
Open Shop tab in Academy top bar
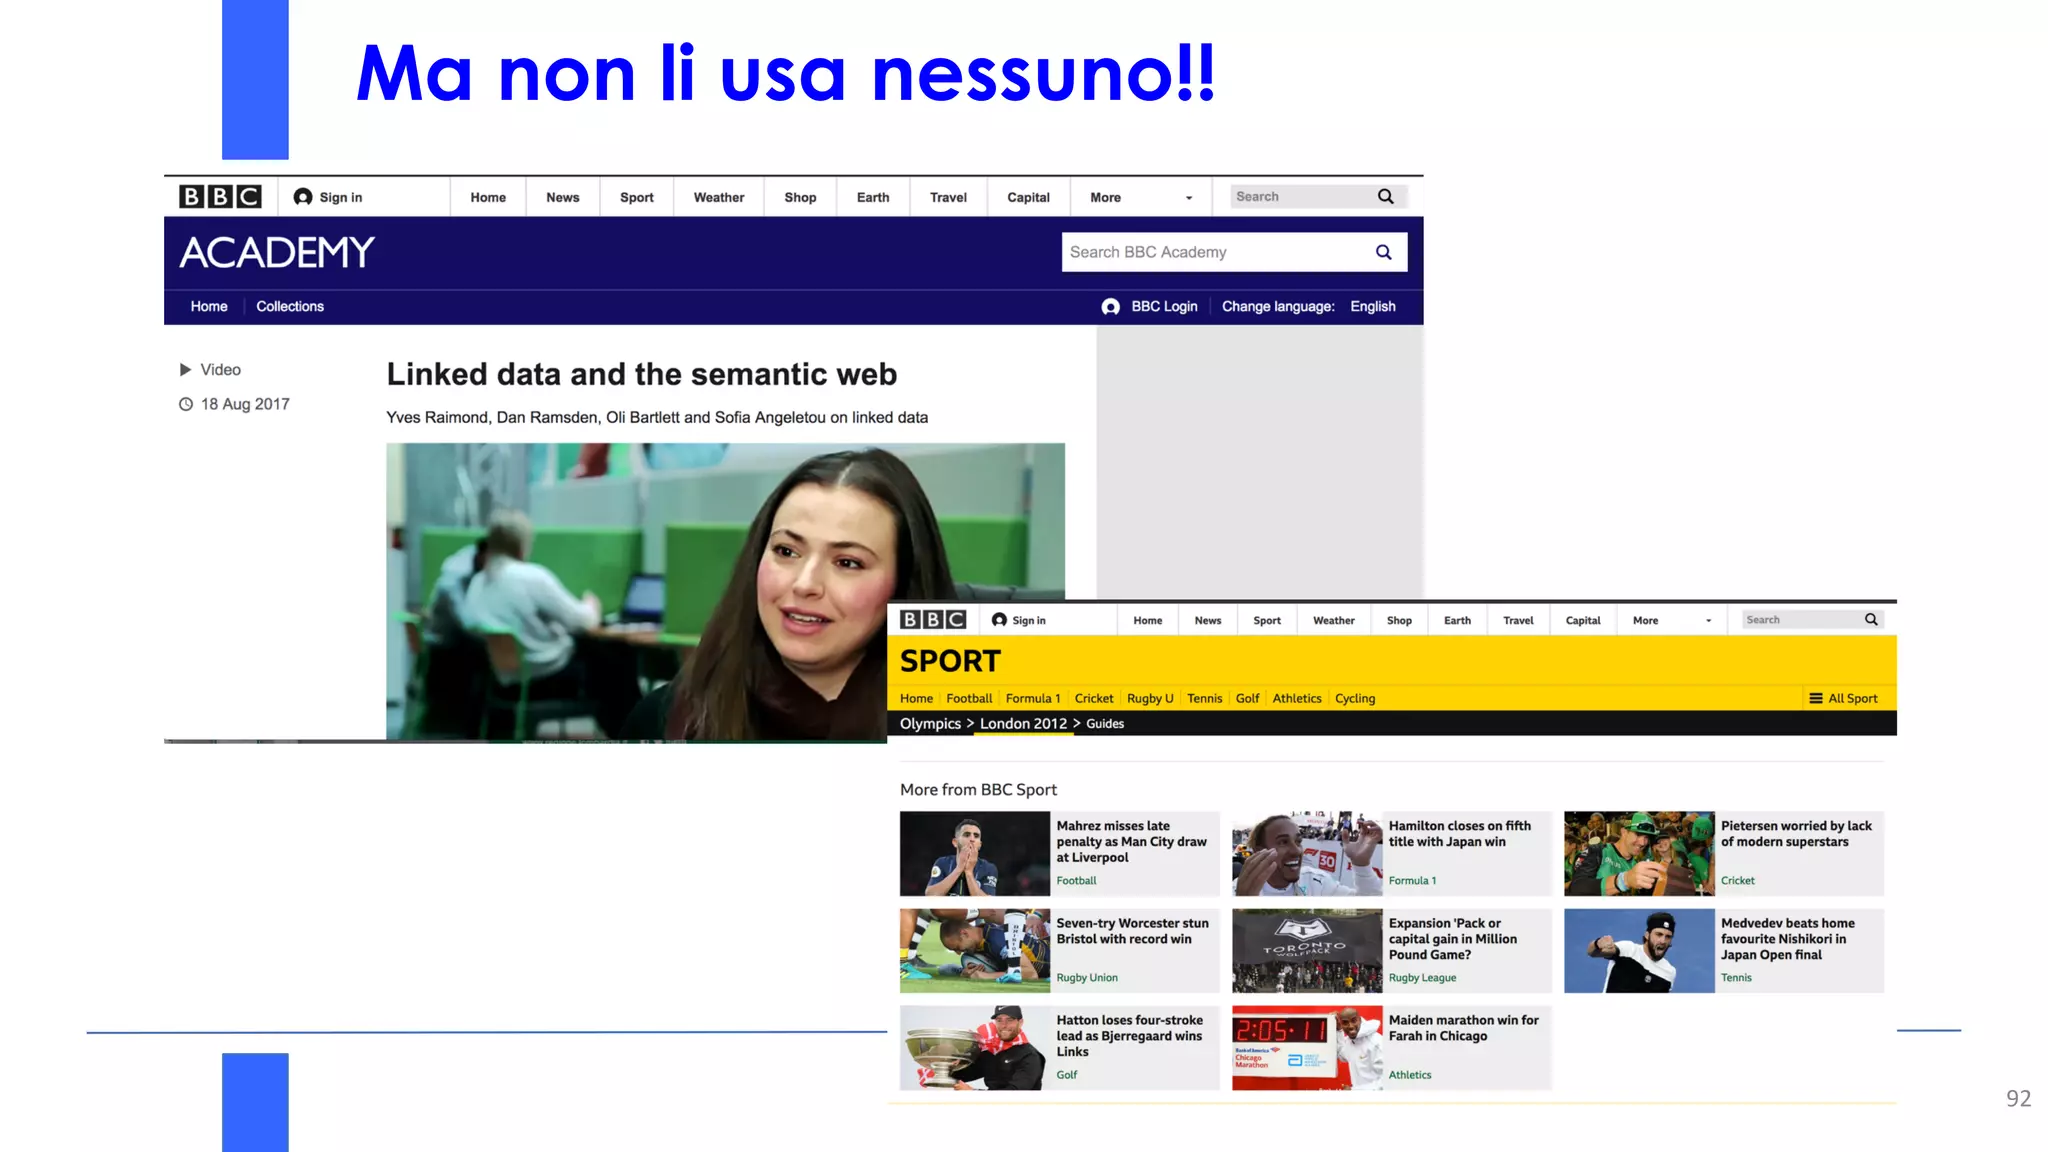click(x=800, y=197)
